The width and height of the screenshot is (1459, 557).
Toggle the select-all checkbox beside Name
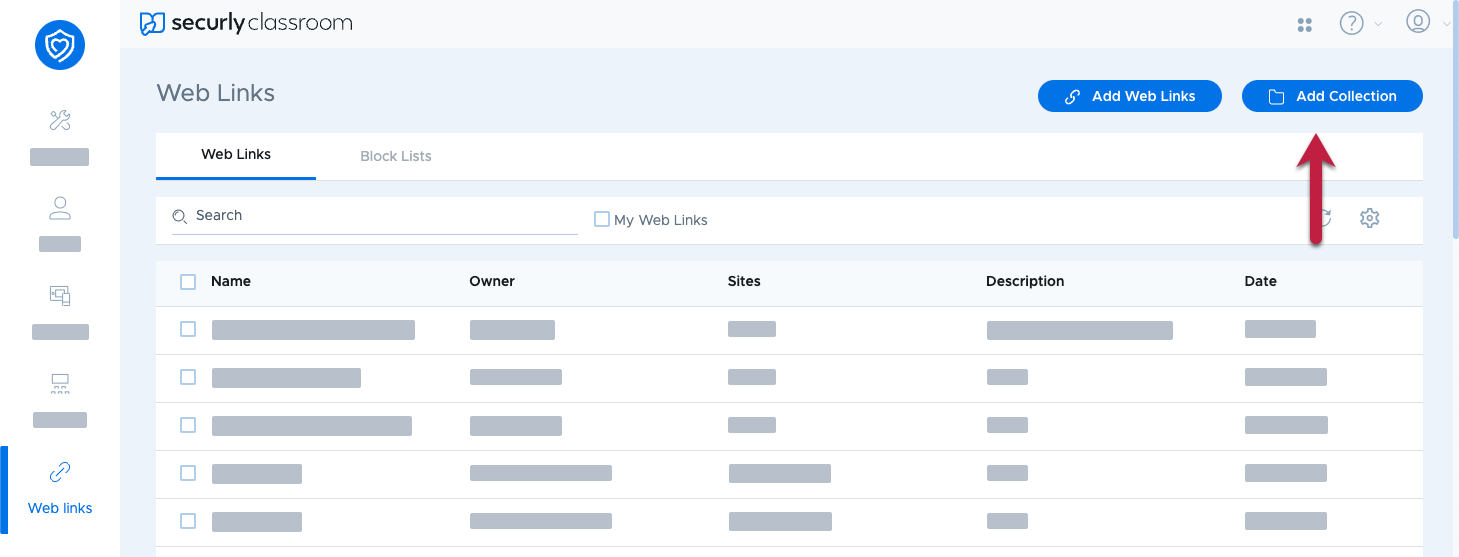point(188,282)
